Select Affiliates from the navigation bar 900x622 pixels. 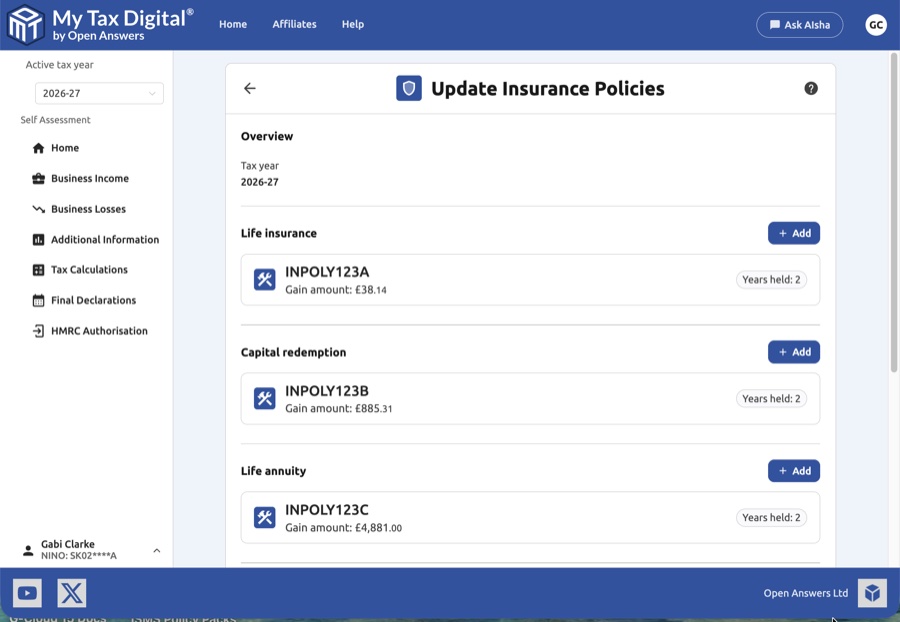tap(294, 24)
